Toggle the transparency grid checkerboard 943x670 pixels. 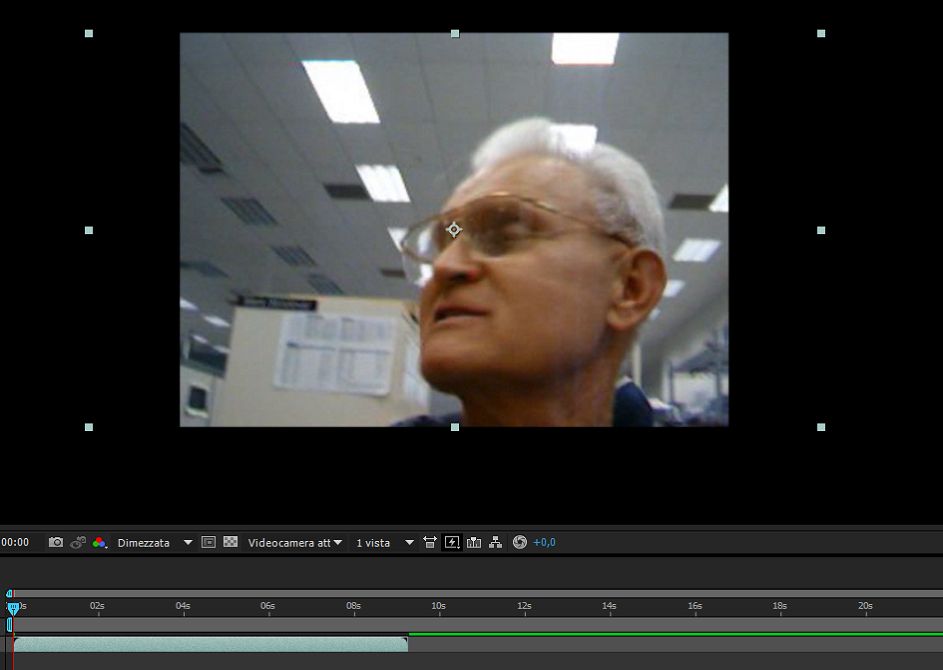tap(230, 542)
